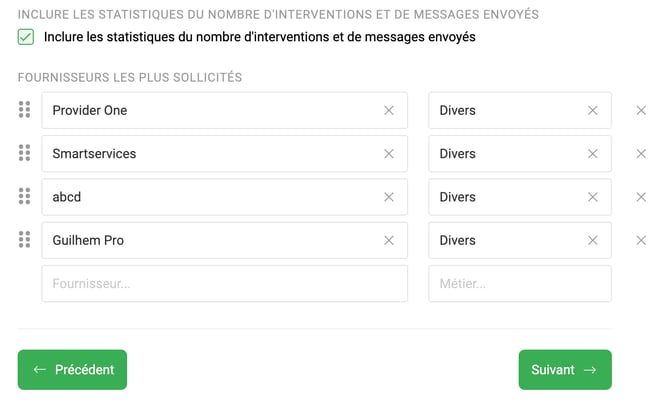Open Divers dropdown for Smartservices

click(x=505, y=154)
